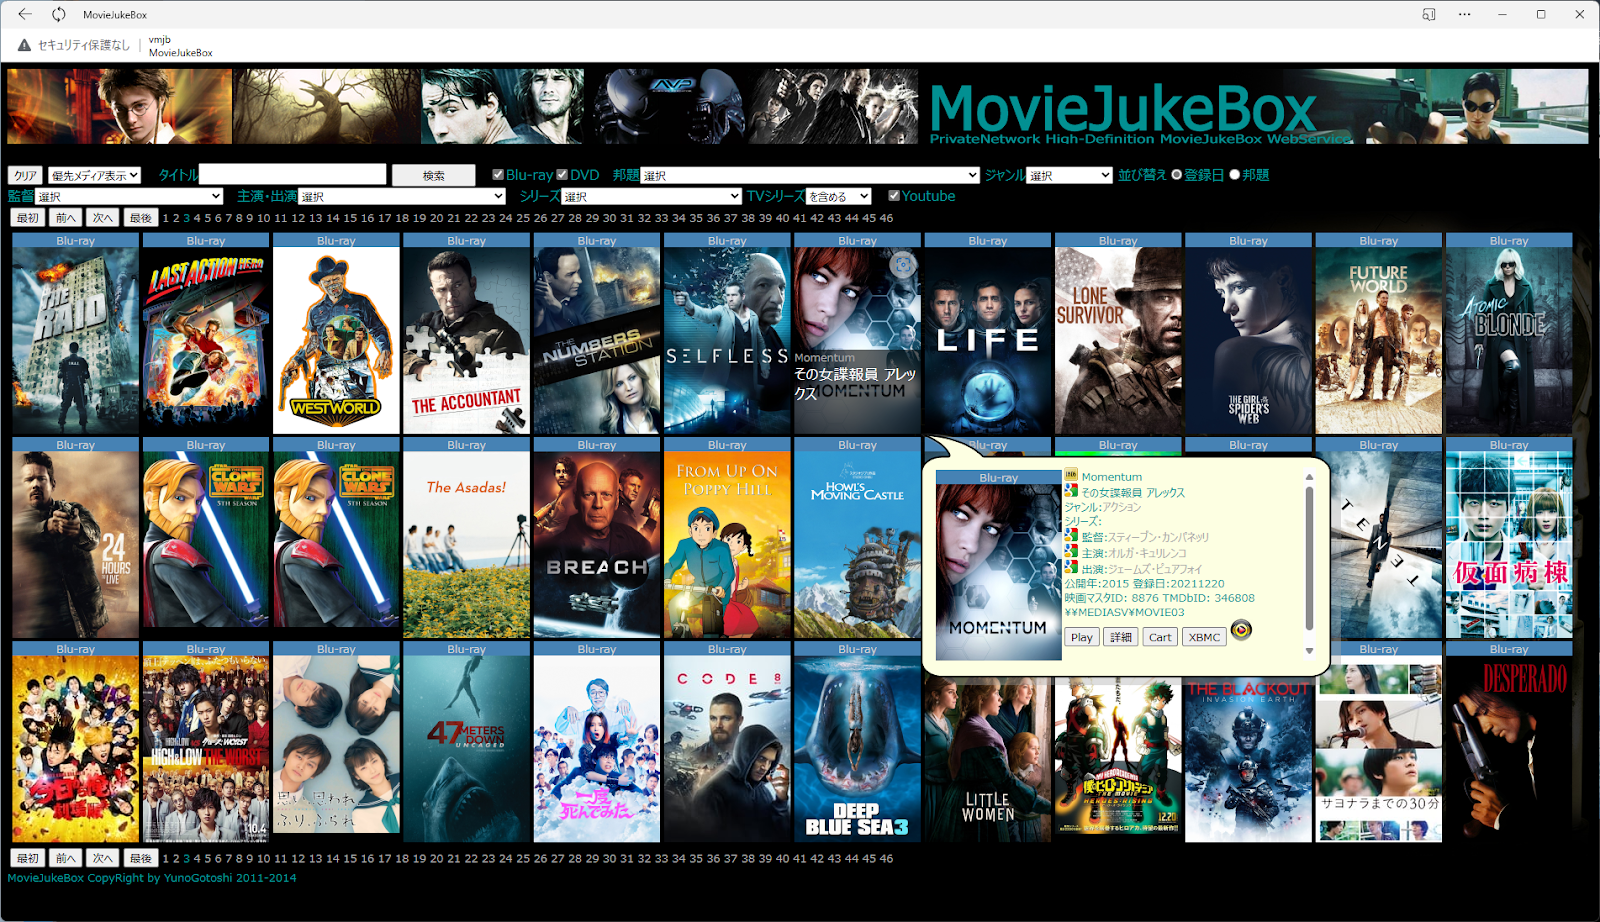Image resolution: width=1600 pixels, height=922 pixels.
Task: Open The Raid poster thumbnail
Action: pyautogui.click(x=75, y=340)
